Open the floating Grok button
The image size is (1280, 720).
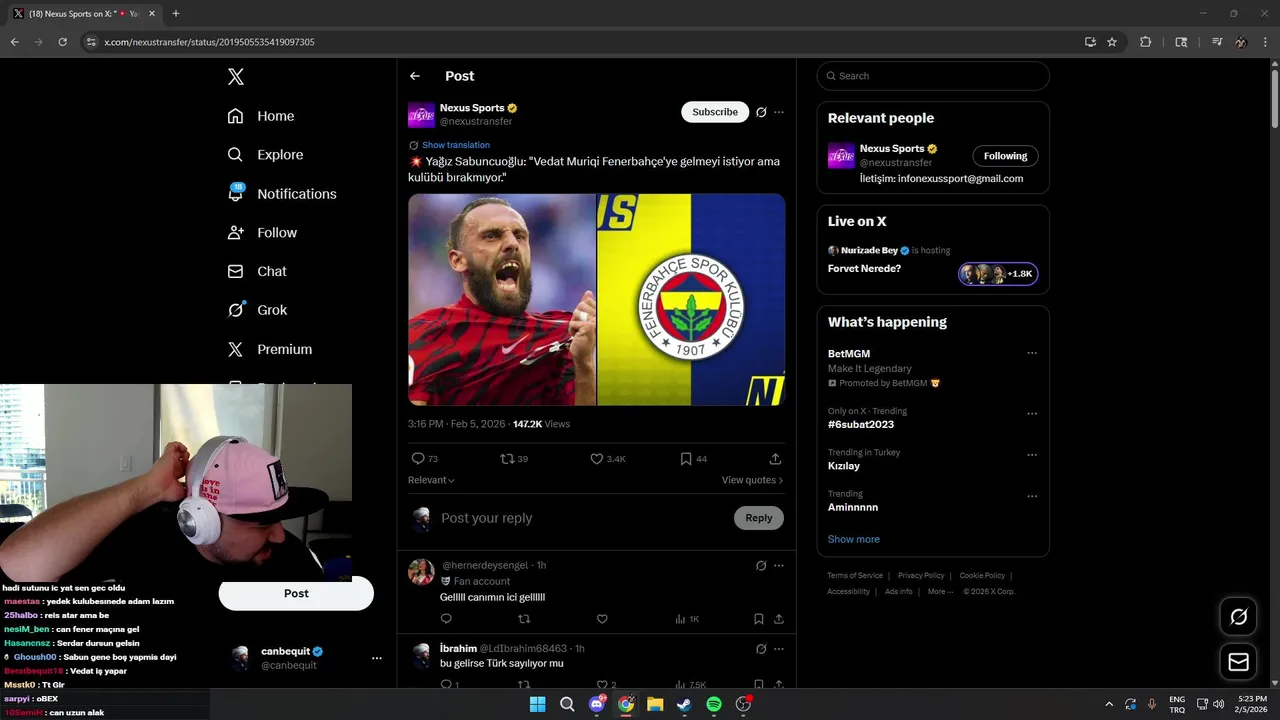click(x=1239, y=617)
